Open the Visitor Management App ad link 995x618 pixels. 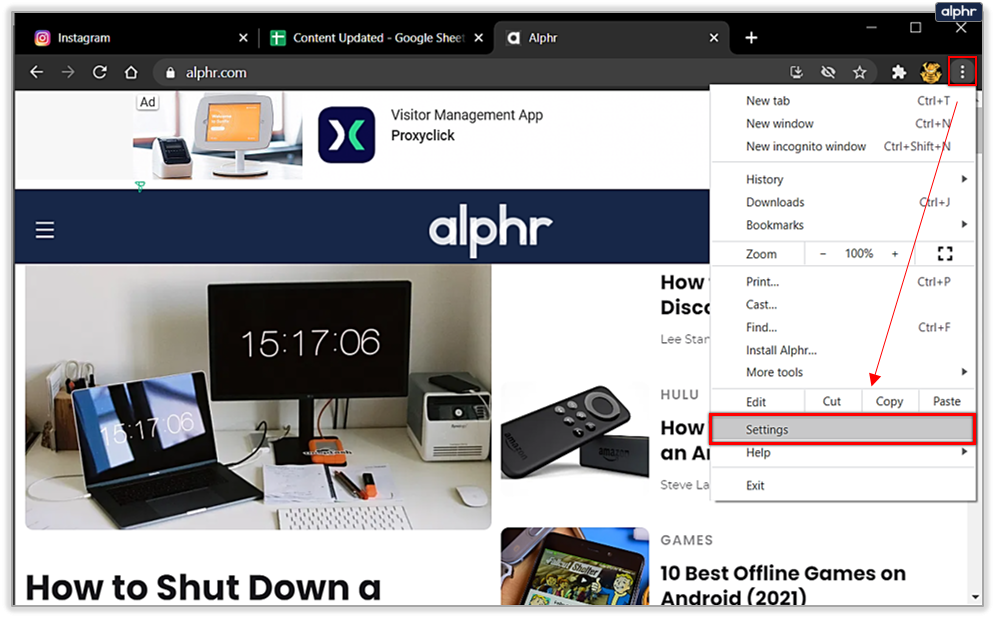[467, 115]
